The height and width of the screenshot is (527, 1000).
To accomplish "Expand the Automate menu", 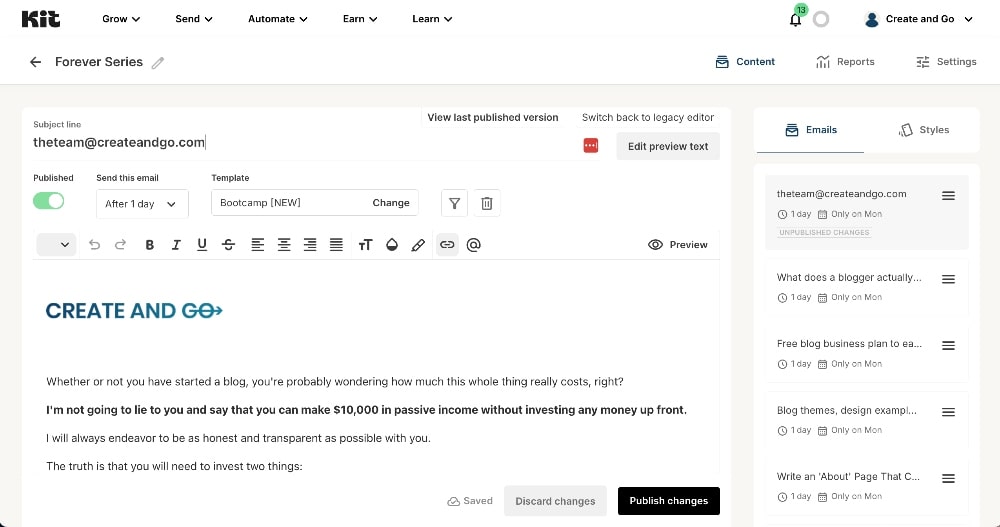I will [278, 19].
